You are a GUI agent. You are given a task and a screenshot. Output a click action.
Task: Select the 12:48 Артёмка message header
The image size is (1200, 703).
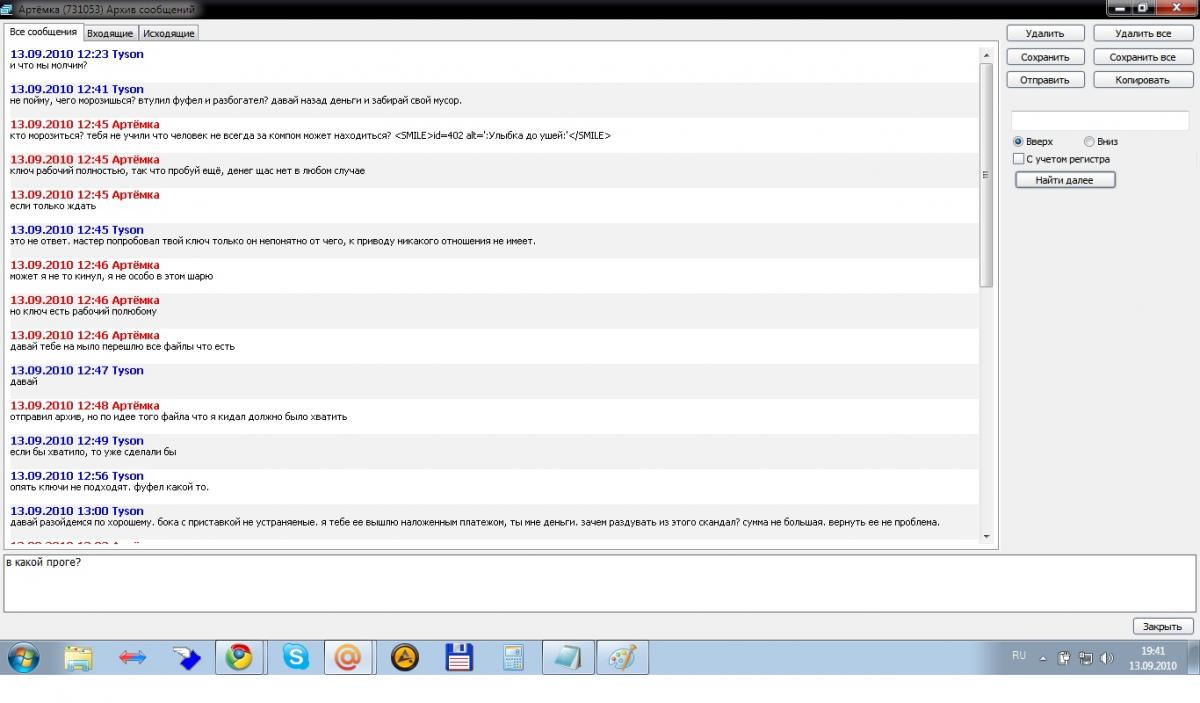[85, 405]
